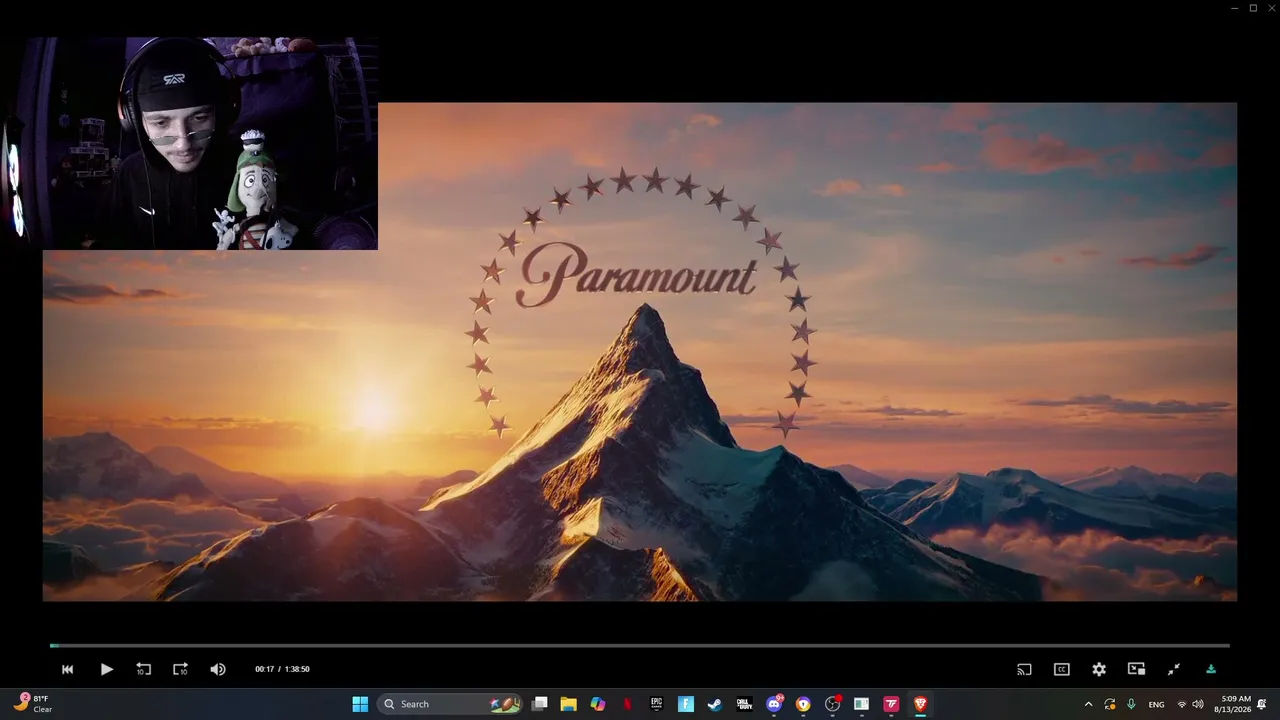The image size is (1280, 720).
Task: Open the Wi-Fi network settings
Action: (1182, 704)
